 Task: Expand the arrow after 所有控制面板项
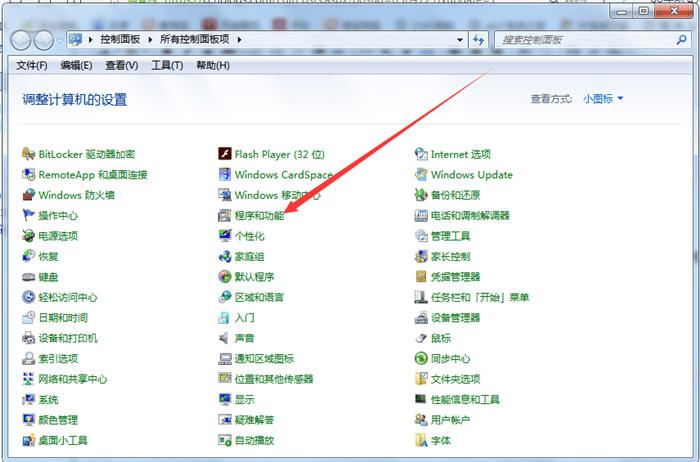click(240, 39)
